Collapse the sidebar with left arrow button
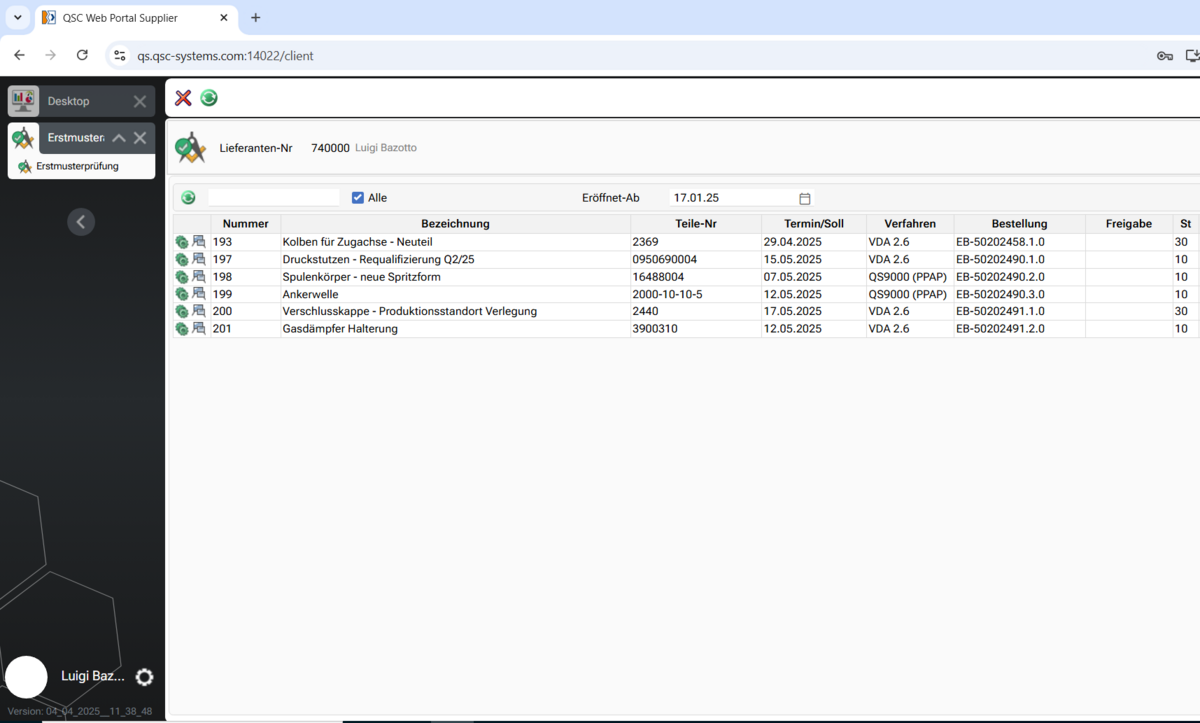 81,222
